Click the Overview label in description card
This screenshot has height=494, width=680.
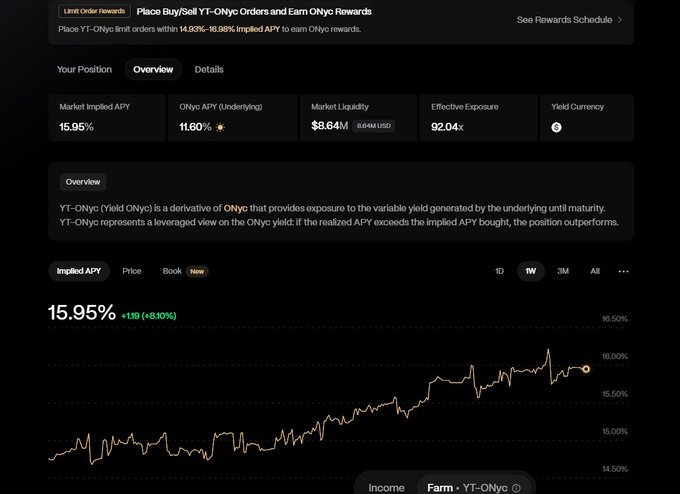tap(83, 182)
